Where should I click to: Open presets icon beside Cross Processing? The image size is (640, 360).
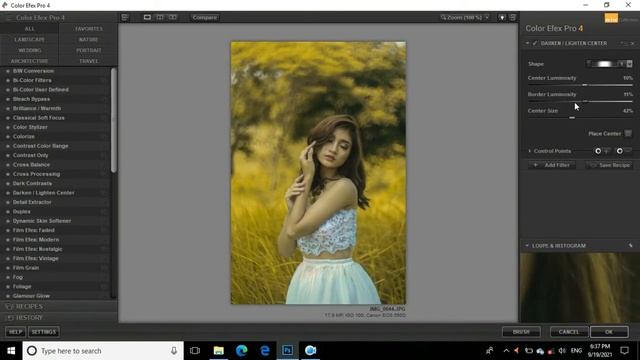click(104, 174)
